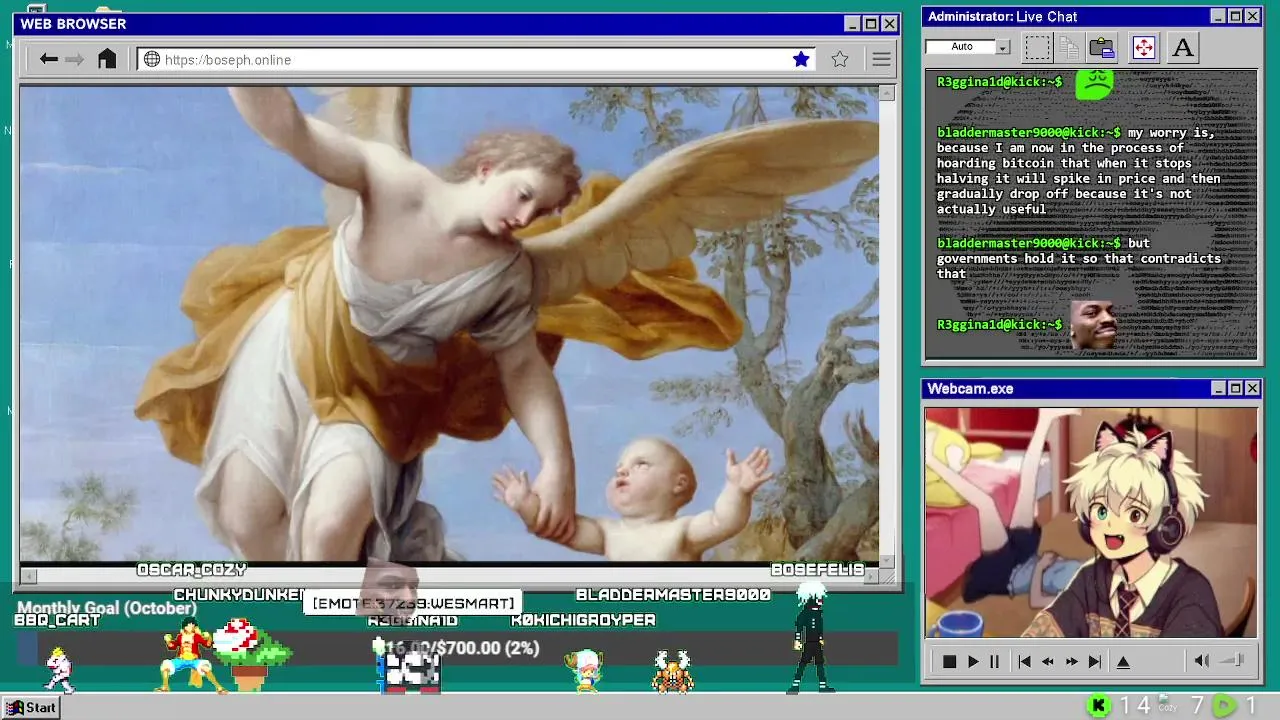Open the Start menu
Image resolution: width=1280 pixels, height=720 pixels.
[31, 707]
